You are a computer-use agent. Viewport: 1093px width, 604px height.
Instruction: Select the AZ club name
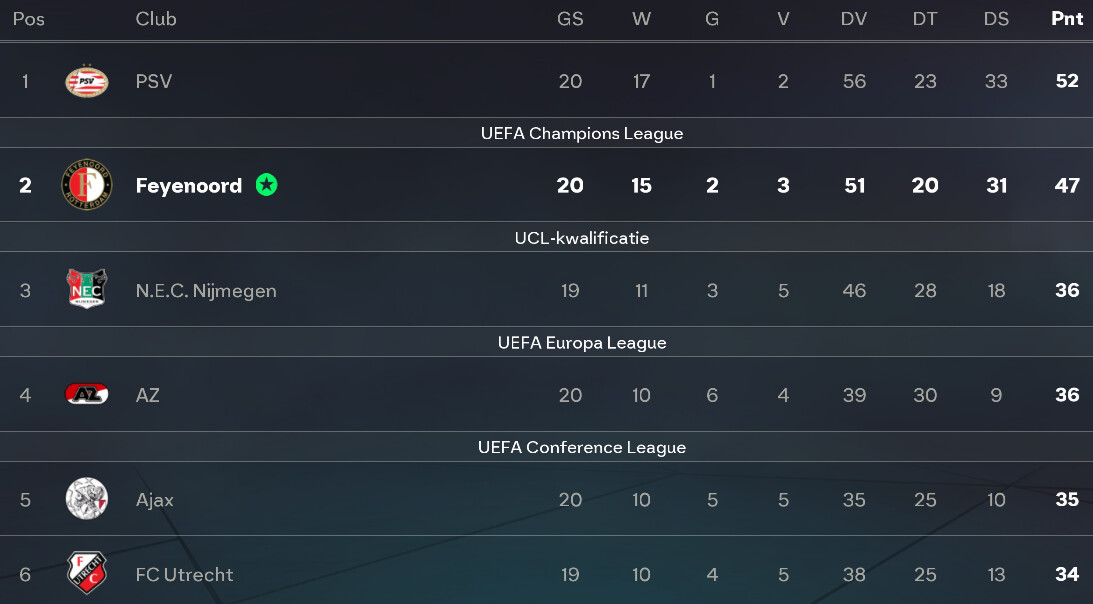(148, 395)
